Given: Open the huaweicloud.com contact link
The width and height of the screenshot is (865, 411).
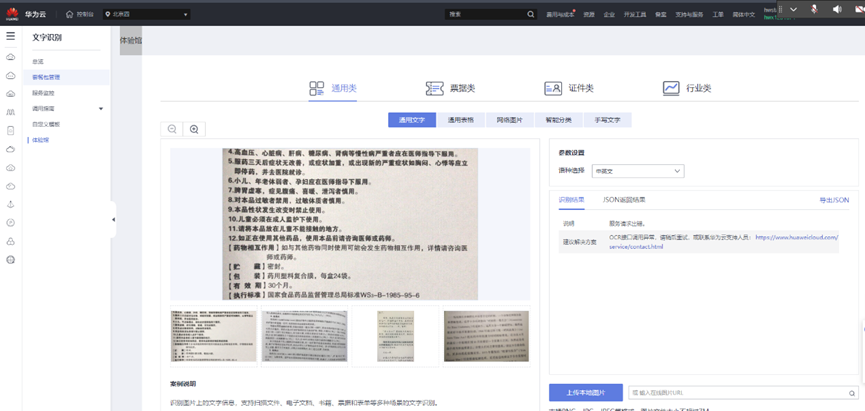Looking at the screenshot, I should [797, 237].
